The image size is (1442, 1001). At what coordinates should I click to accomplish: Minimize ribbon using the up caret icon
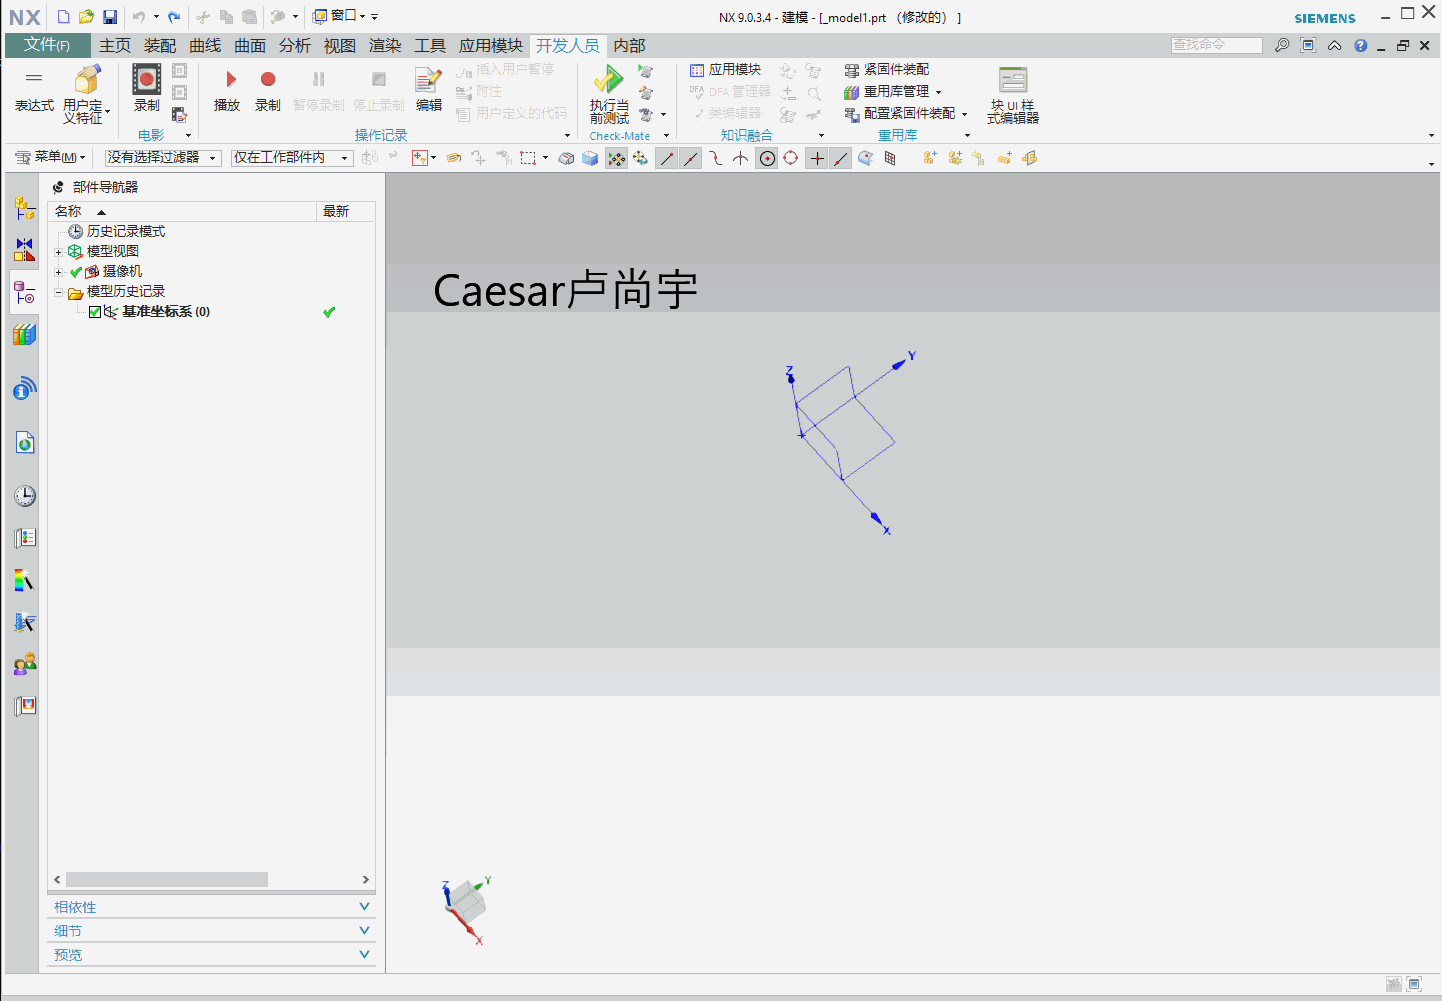pos(1334,46)
